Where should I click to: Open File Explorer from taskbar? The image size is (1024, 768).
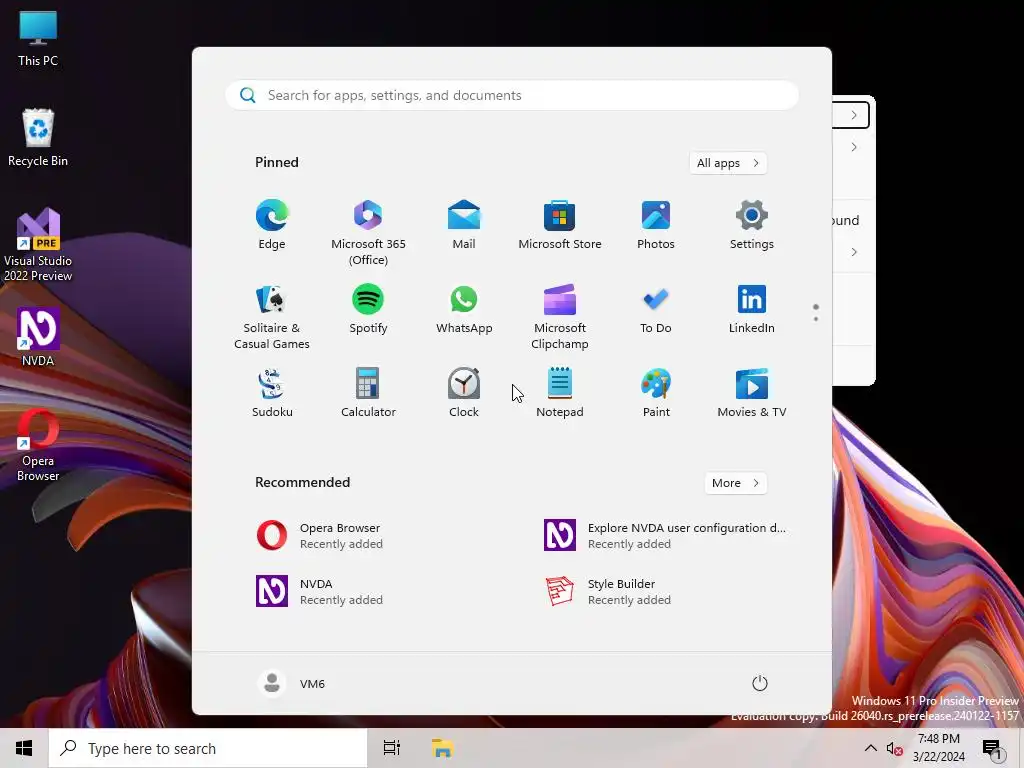[x=443, y=748]
